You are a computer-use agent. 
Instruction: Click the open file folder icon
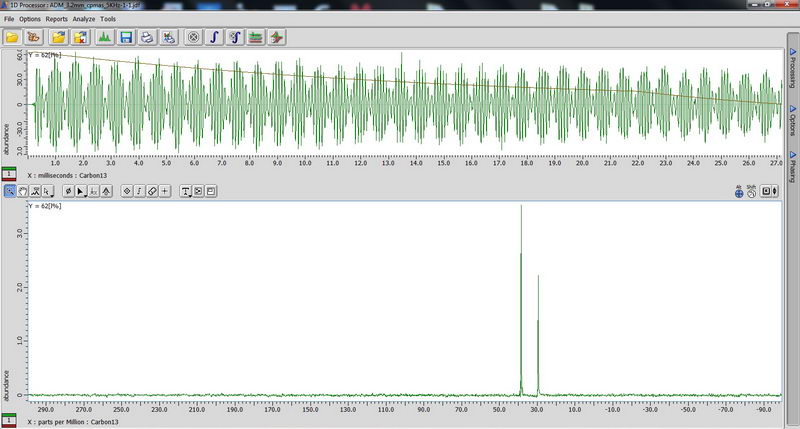(12, 37)
